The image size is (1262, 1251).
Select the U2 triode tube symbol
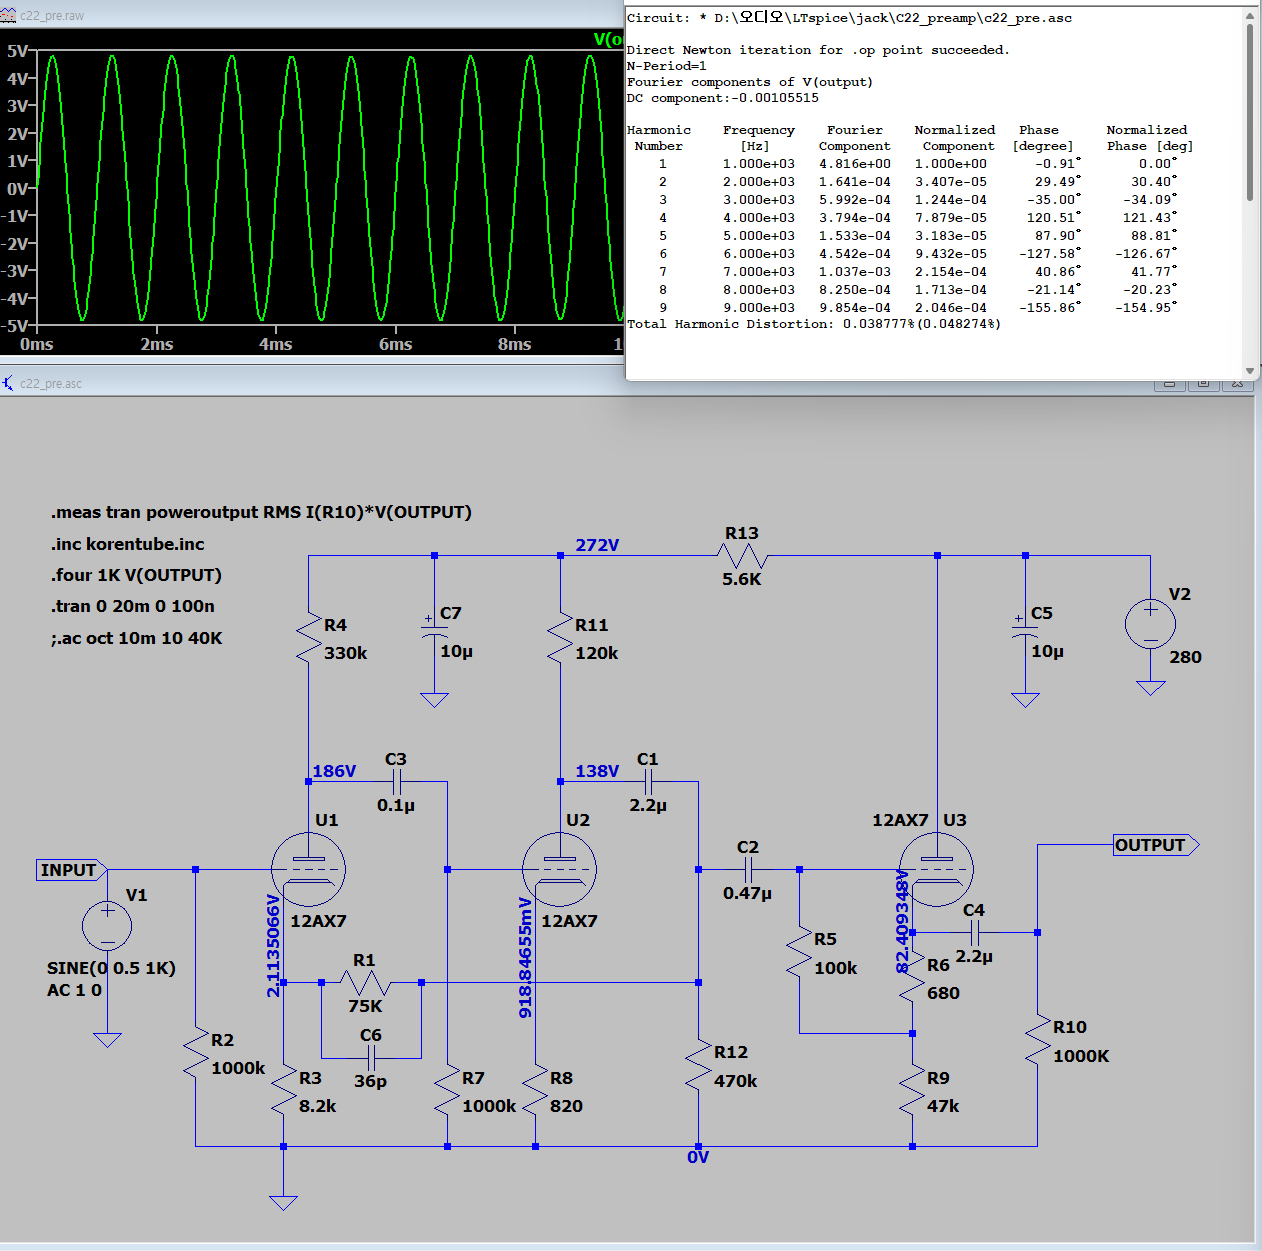click(560, 869)
